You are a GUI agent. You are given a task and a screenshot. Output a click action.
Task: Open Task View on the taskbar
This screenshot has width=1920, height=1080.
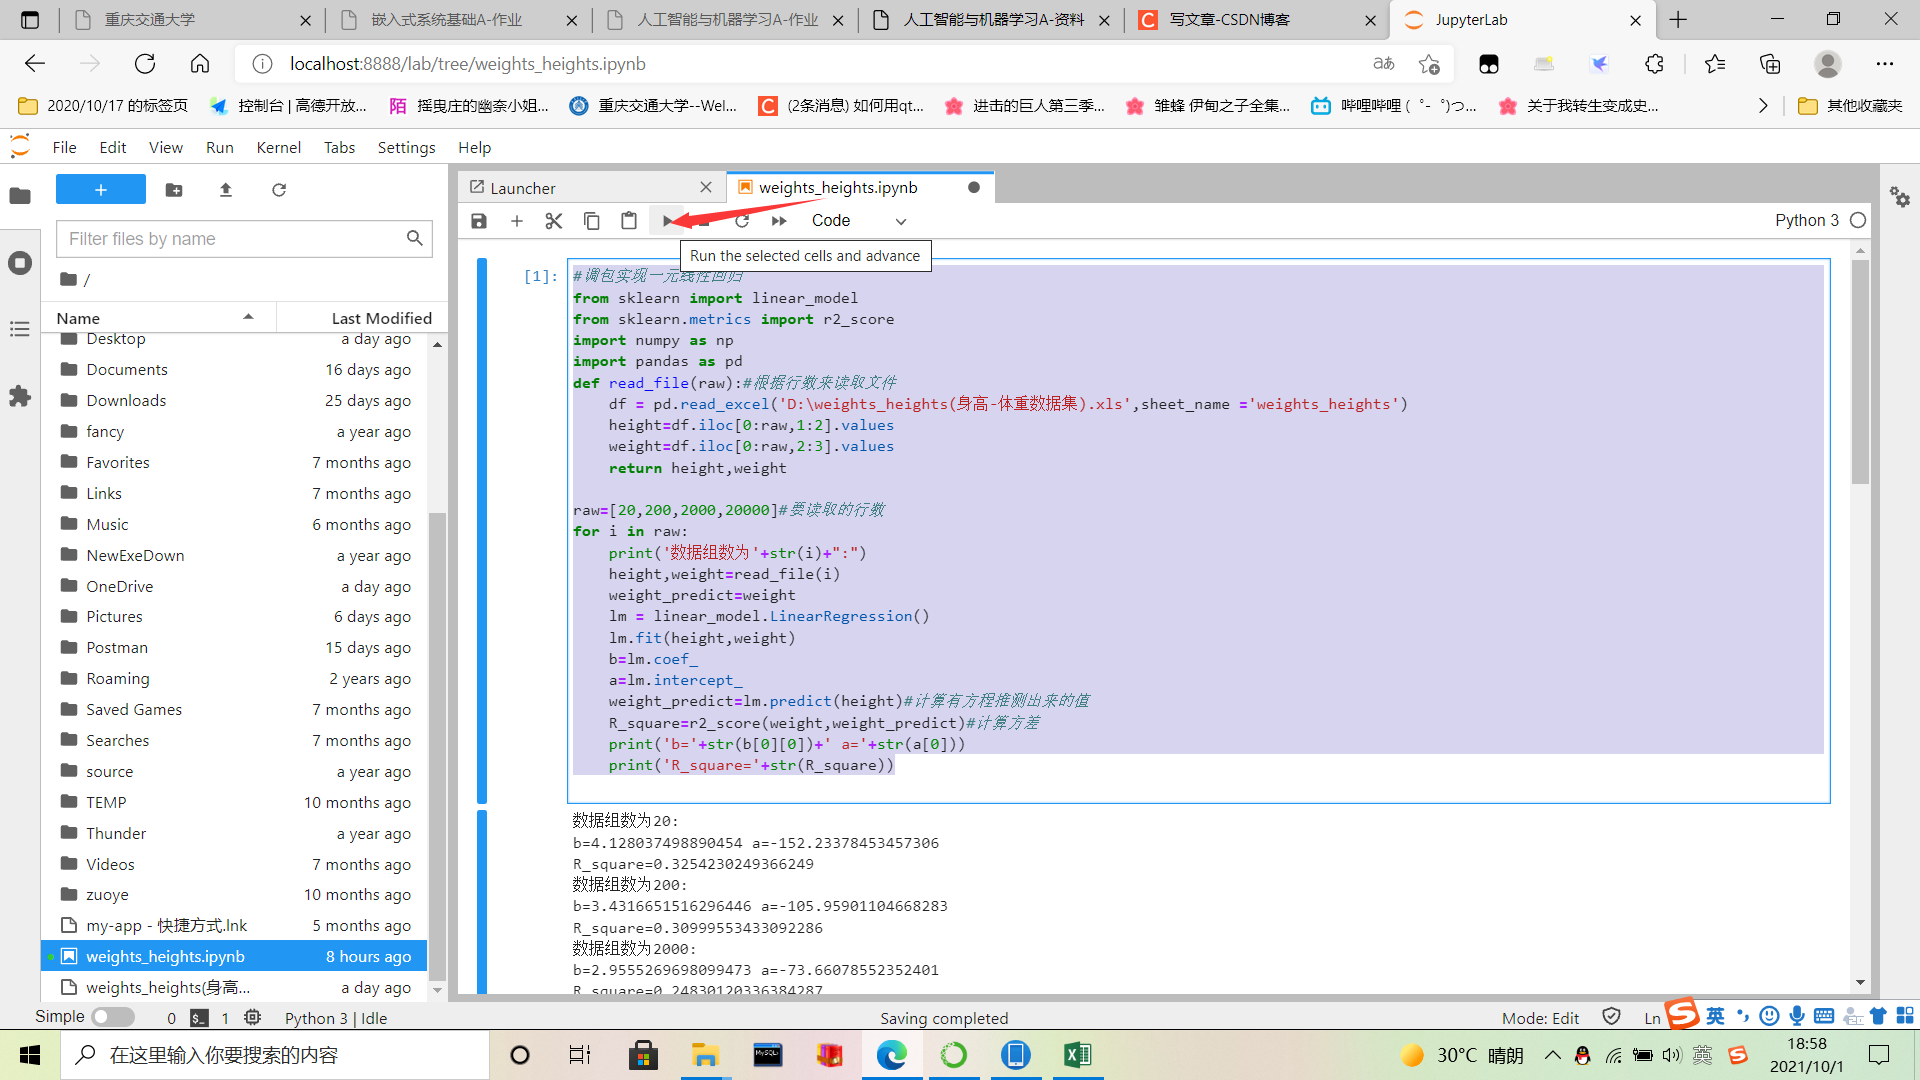tap(580, 1055)
